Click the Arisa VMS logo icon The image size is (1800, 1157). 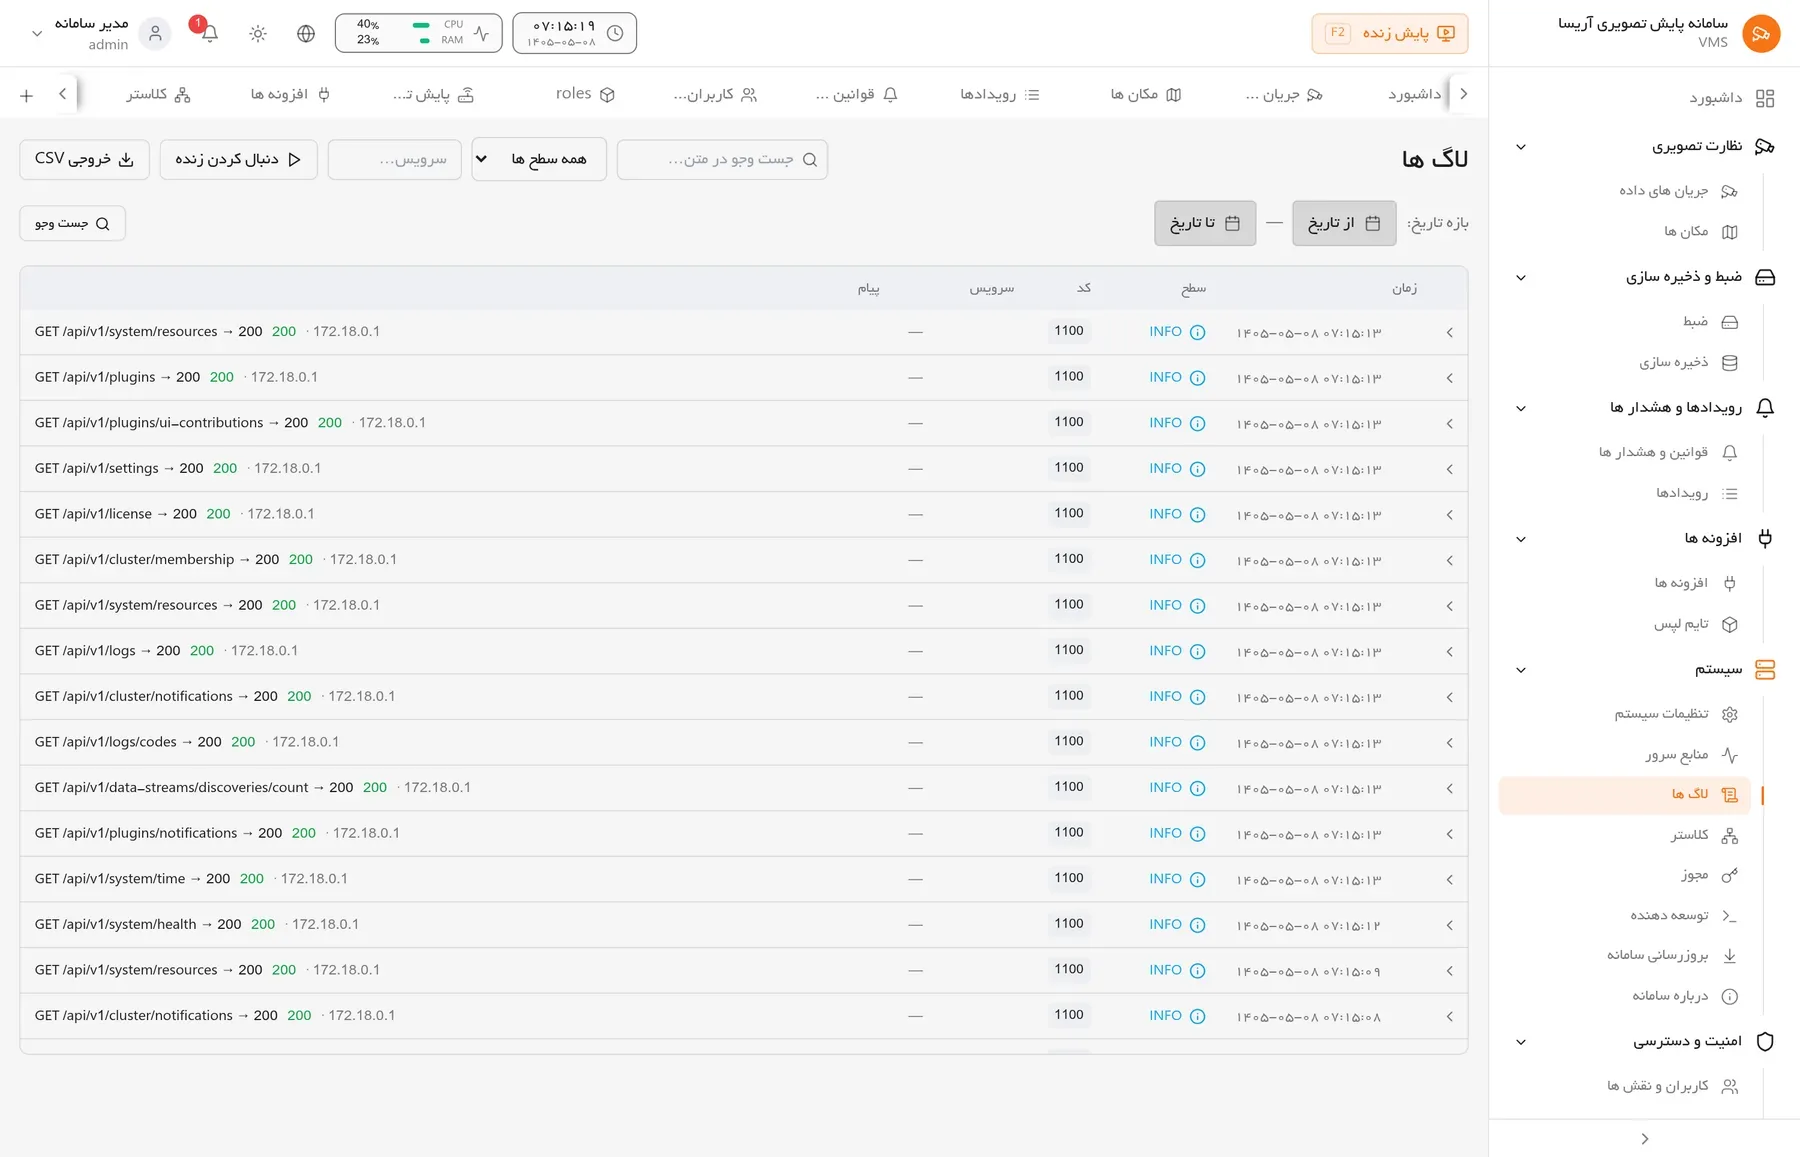[1761, 33]
